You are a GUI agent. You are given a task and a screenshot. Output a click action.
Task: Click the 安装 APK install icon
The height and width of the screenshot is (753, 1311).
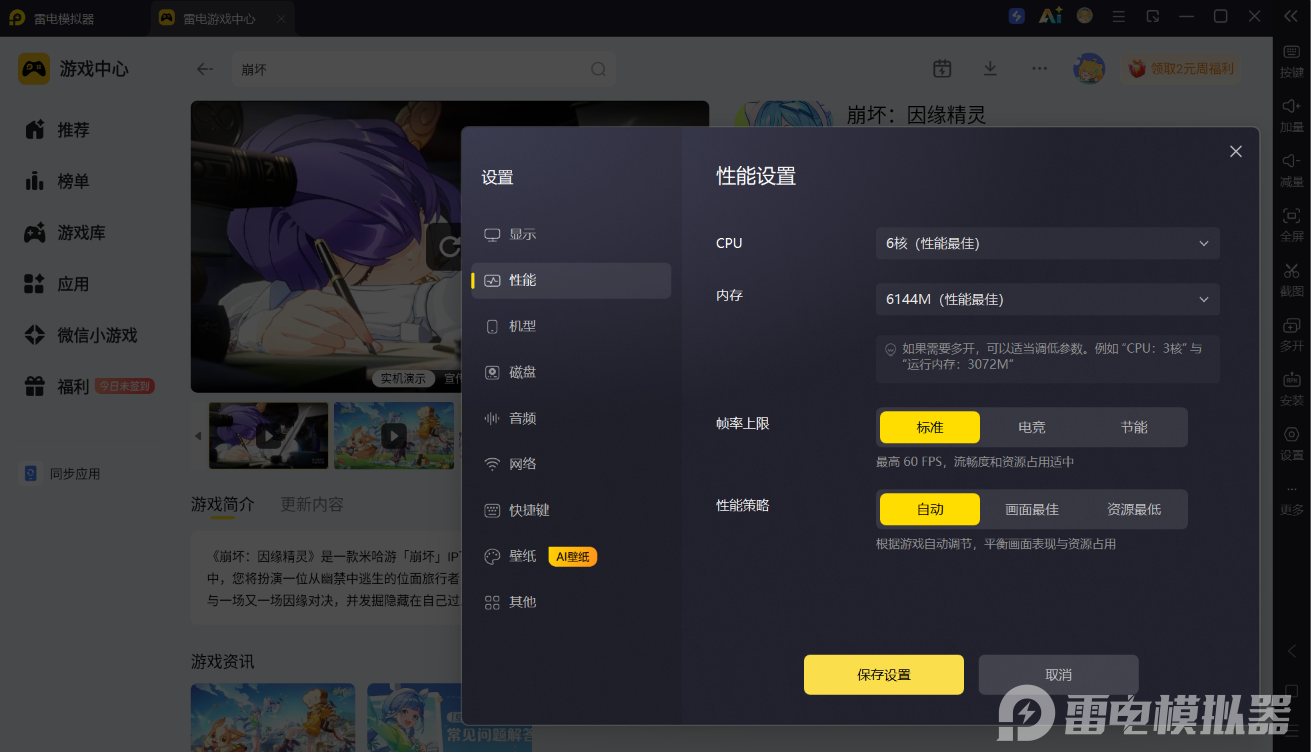point(1291,380)
